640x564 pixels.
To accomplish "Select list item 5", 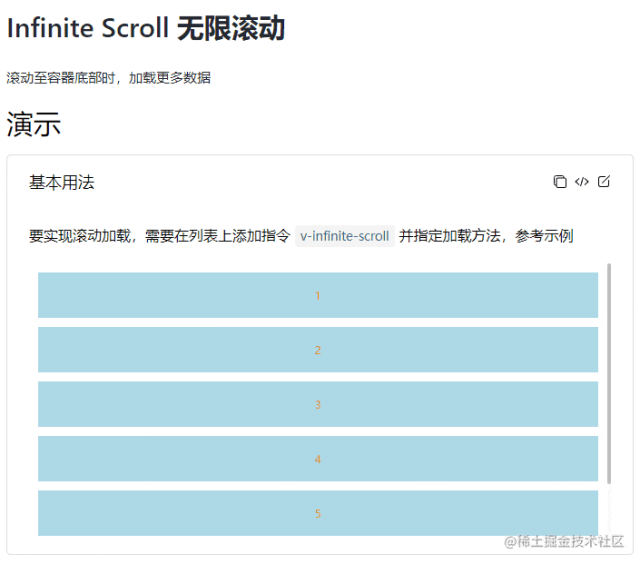I will point(318,513).
